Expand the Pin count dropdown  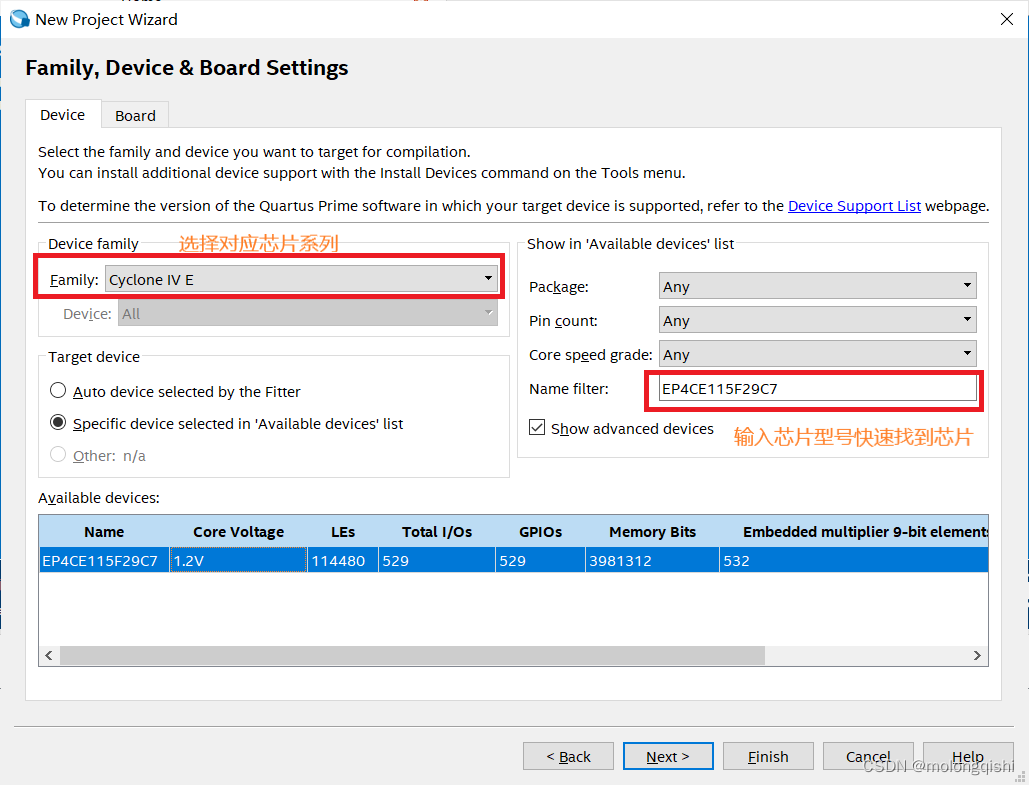click(x=818, y=320)
